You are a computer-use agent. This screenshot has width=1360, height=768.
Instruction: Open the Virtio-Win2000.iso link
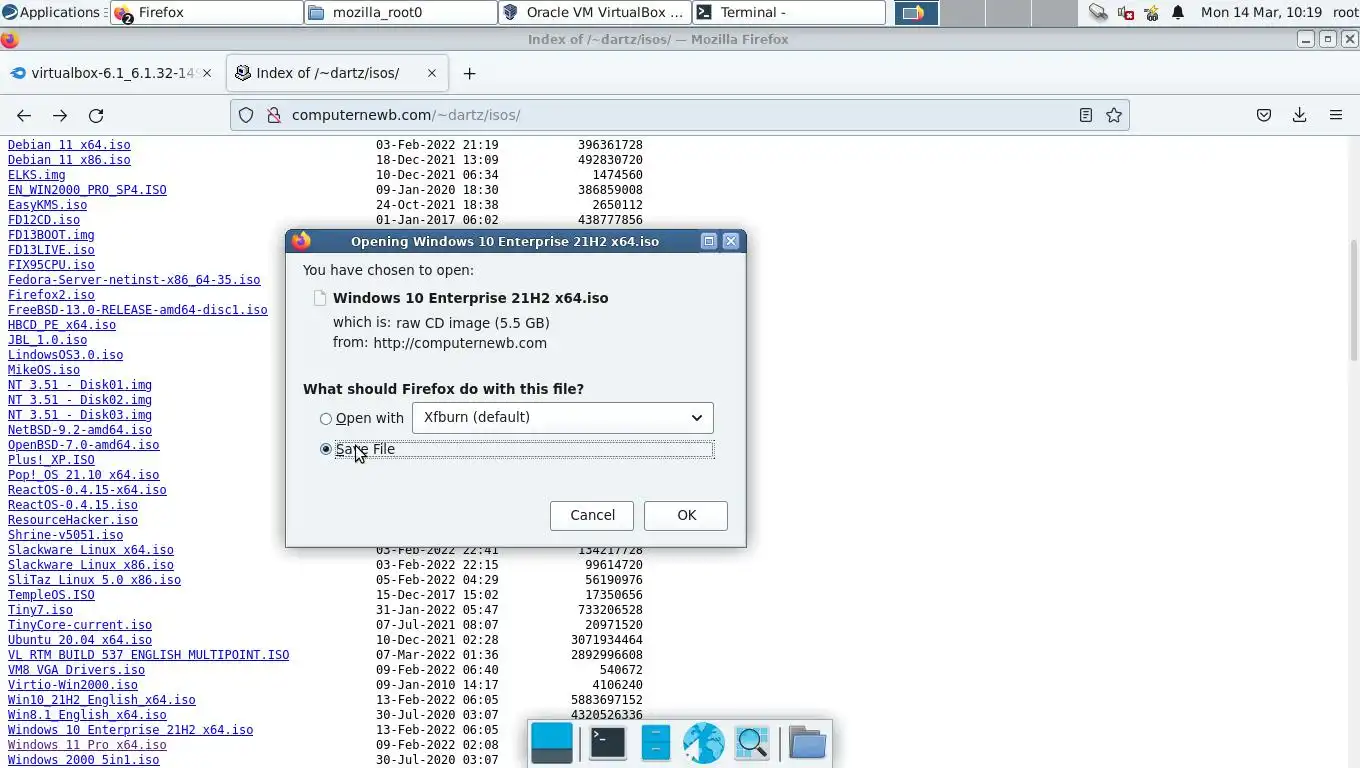tap(73, 685)
